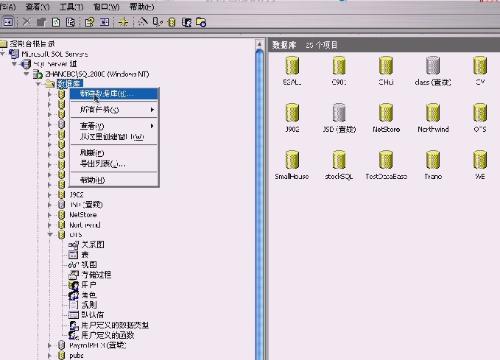Viewport: 500px width, 360px height.
Task: Click the yellow star New toolbar icon
Action: click(123, 22)
